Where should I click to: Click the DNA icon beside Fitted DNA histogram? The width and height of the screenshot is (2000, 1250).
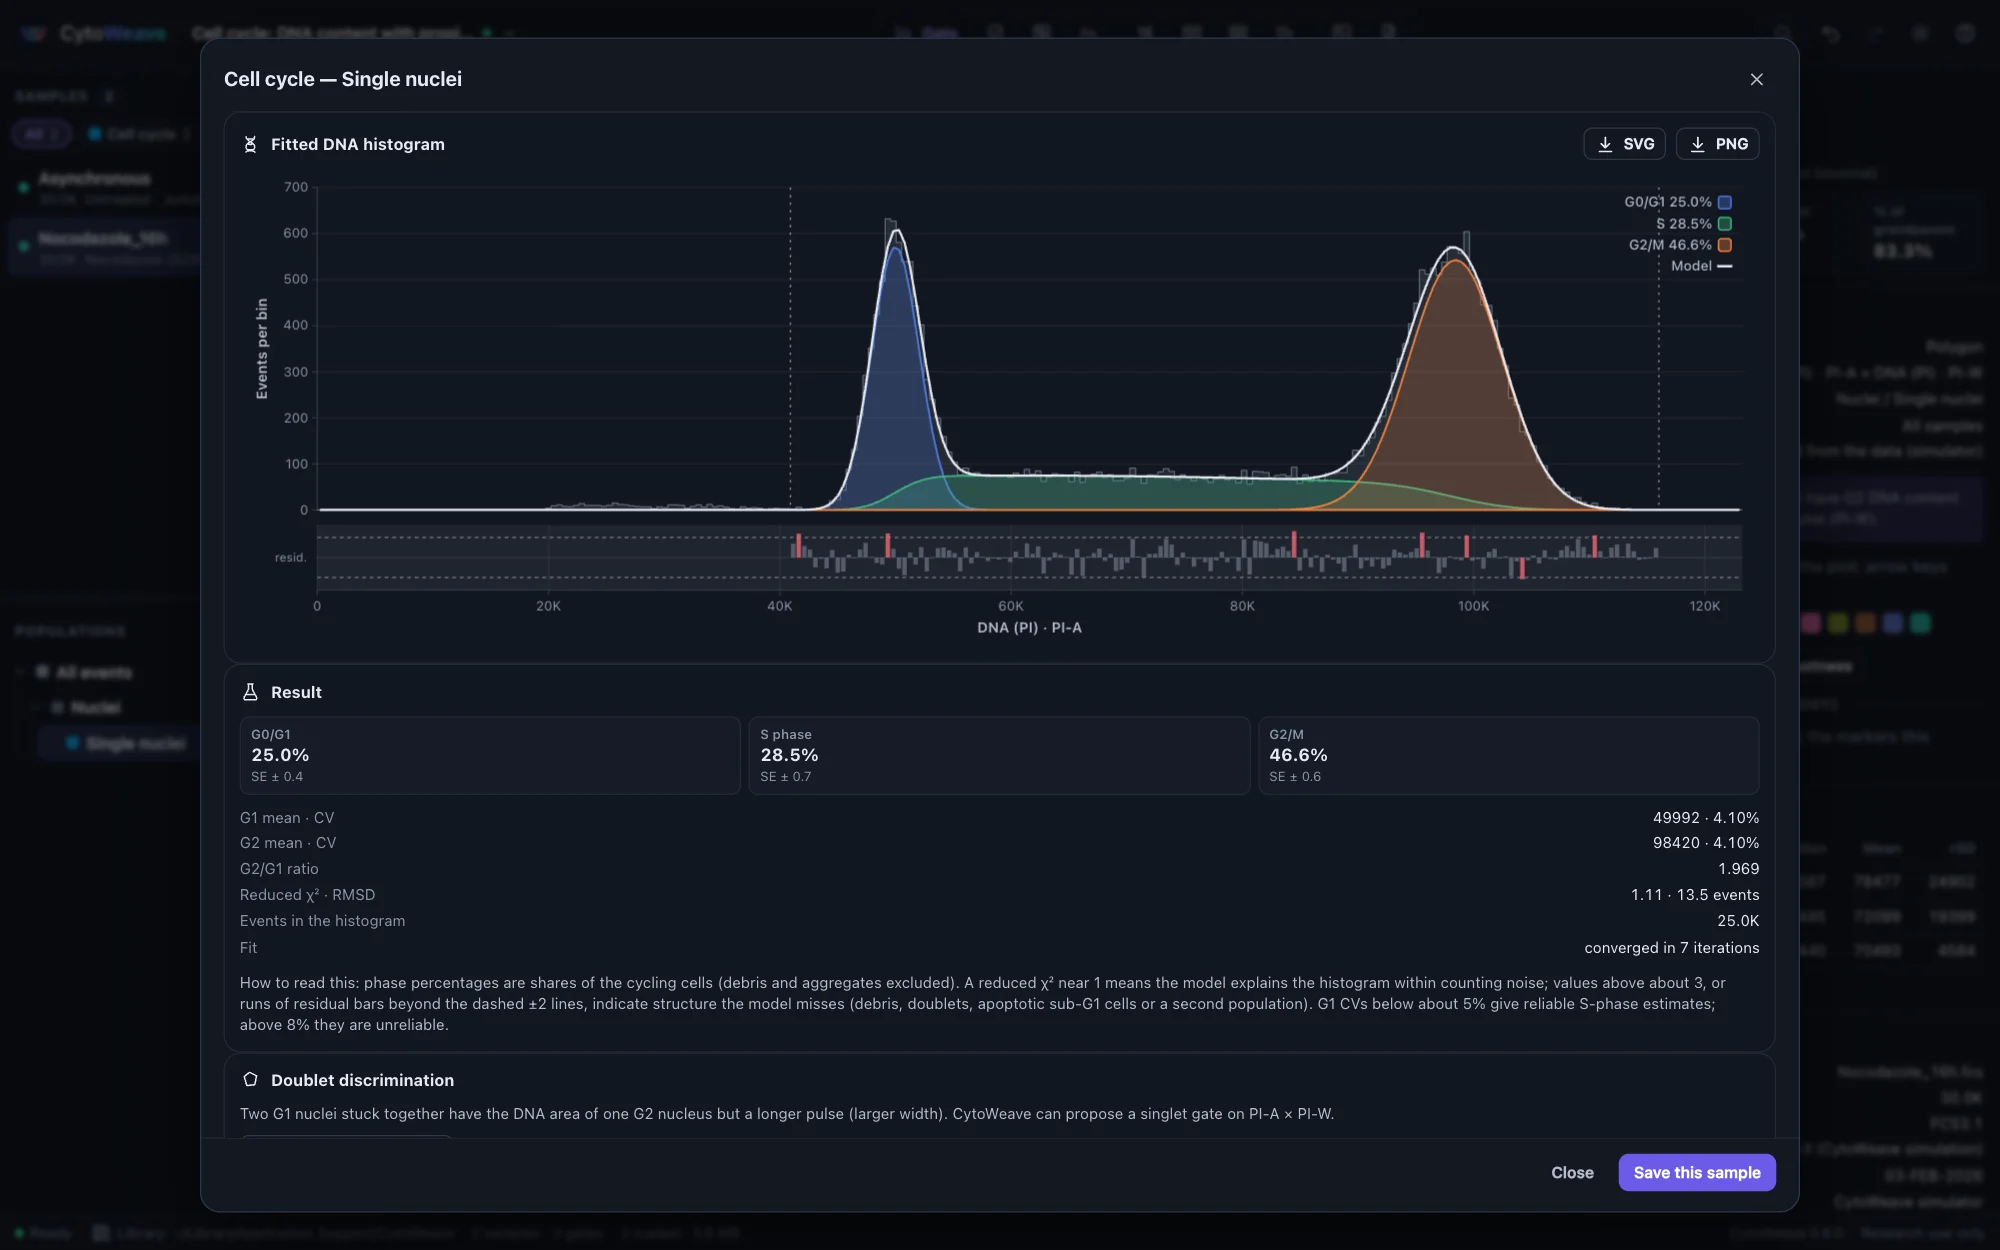pyautogui.click(x=250, y=144)
